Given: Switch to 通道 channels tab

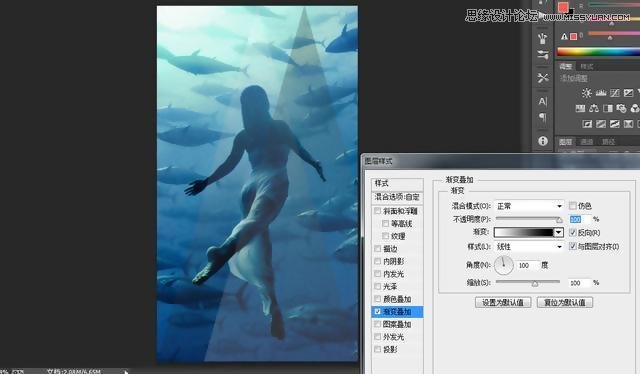Looking at the screenshot, I should click(587, 142).
